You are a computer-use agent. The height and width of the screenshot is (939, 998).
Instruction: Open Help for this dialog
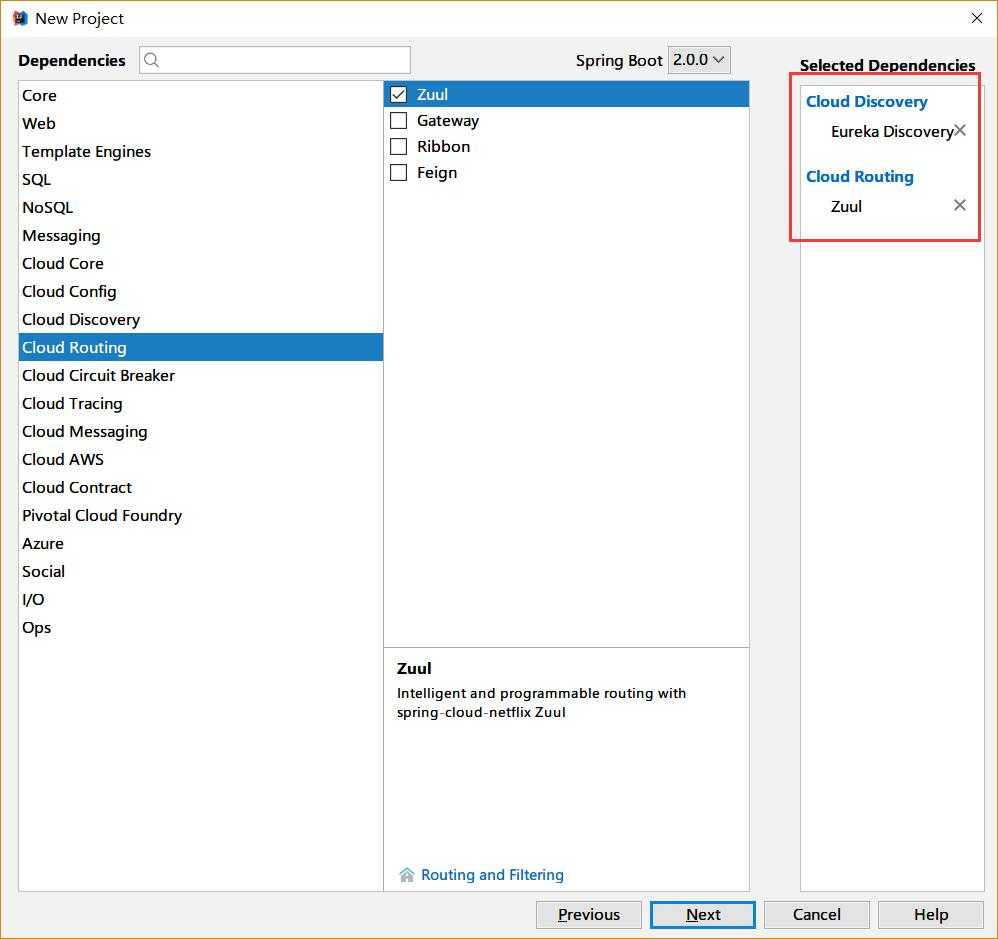coord(931,915)
